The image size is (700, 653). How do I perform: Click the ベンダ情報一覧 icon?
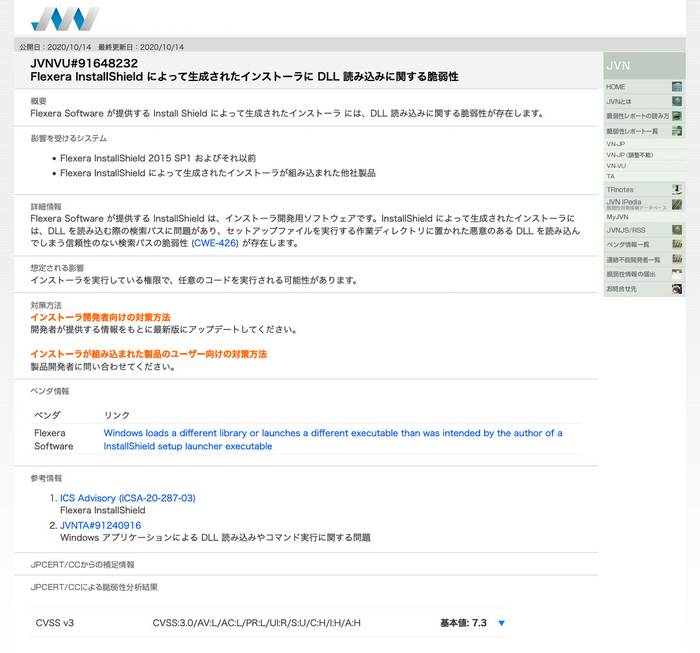tap(677, 245)
